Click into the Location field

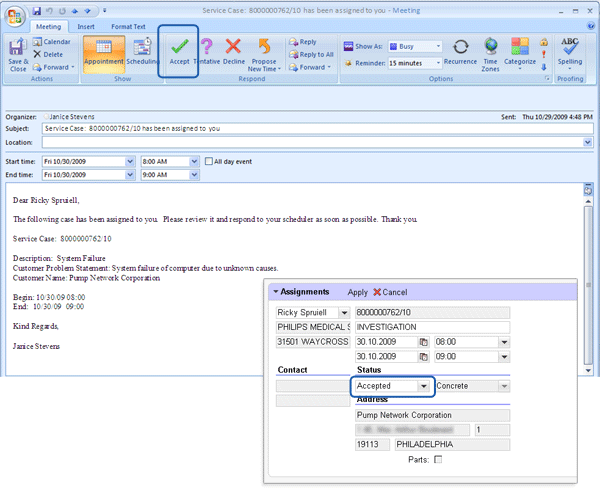[310, 142]
